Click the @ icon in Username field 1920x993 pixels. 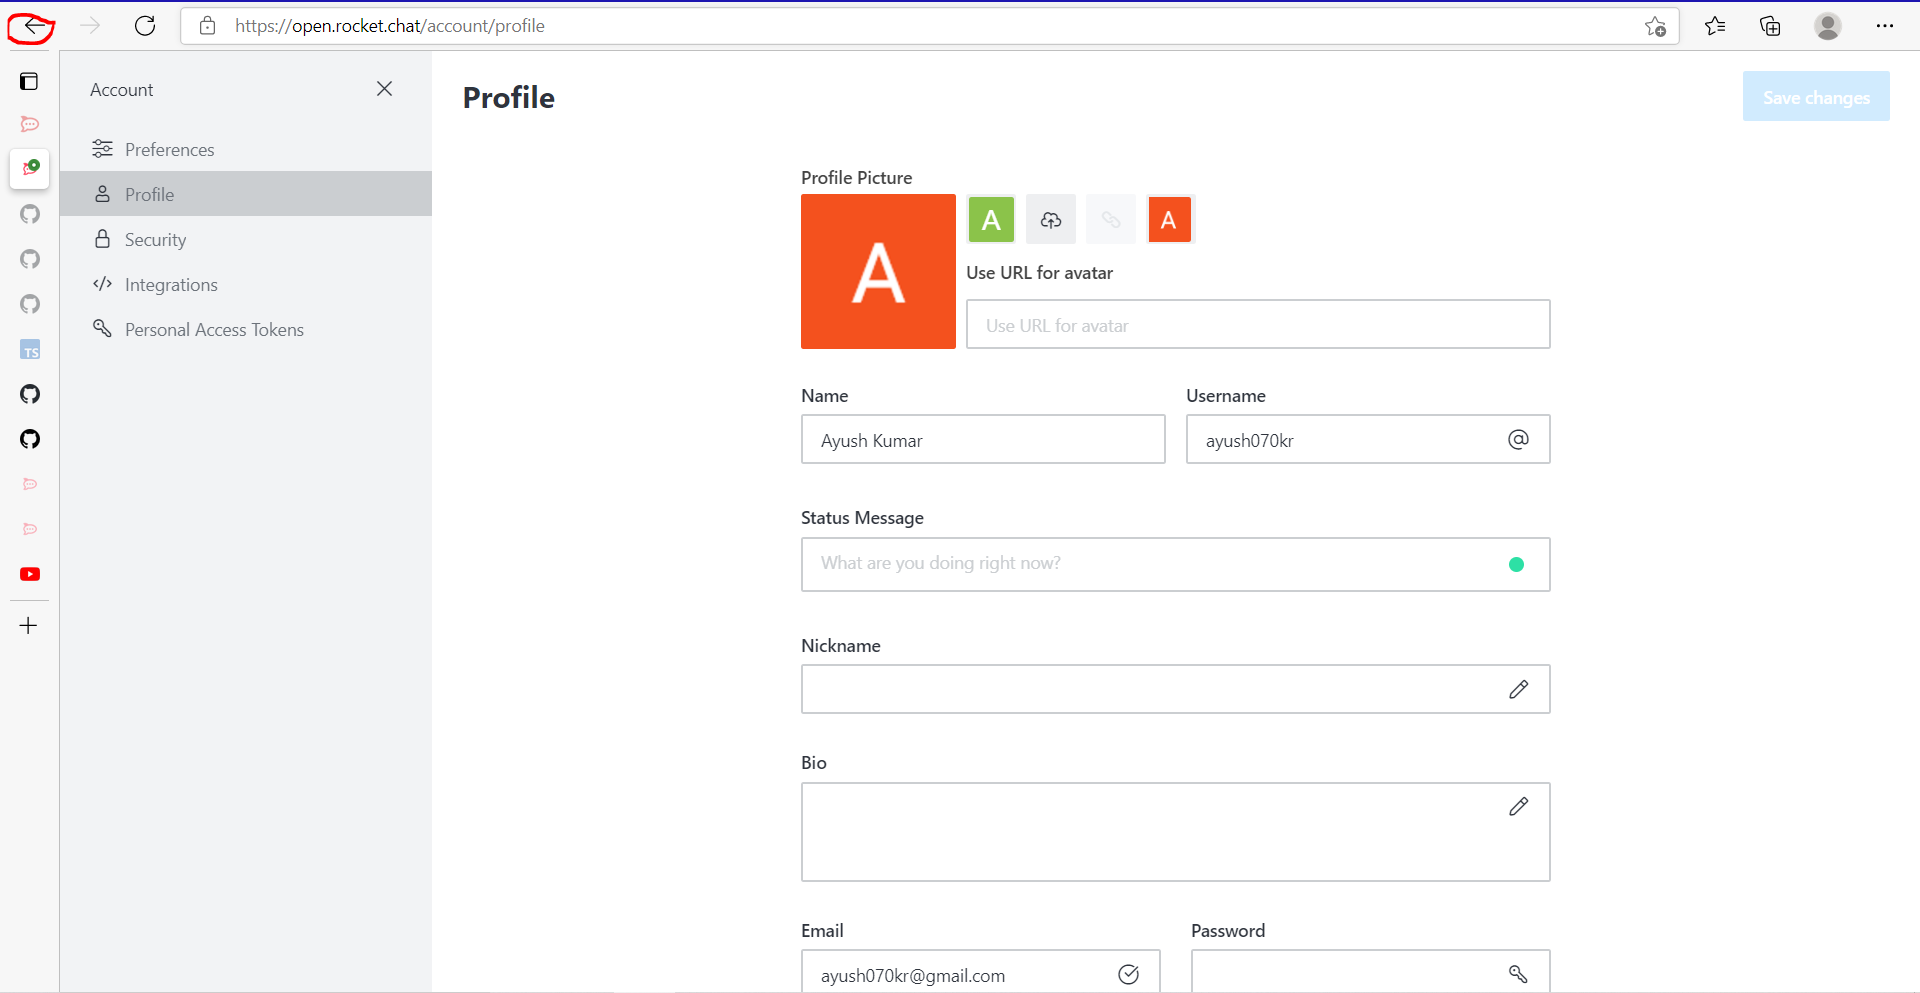pos(1518,440)
